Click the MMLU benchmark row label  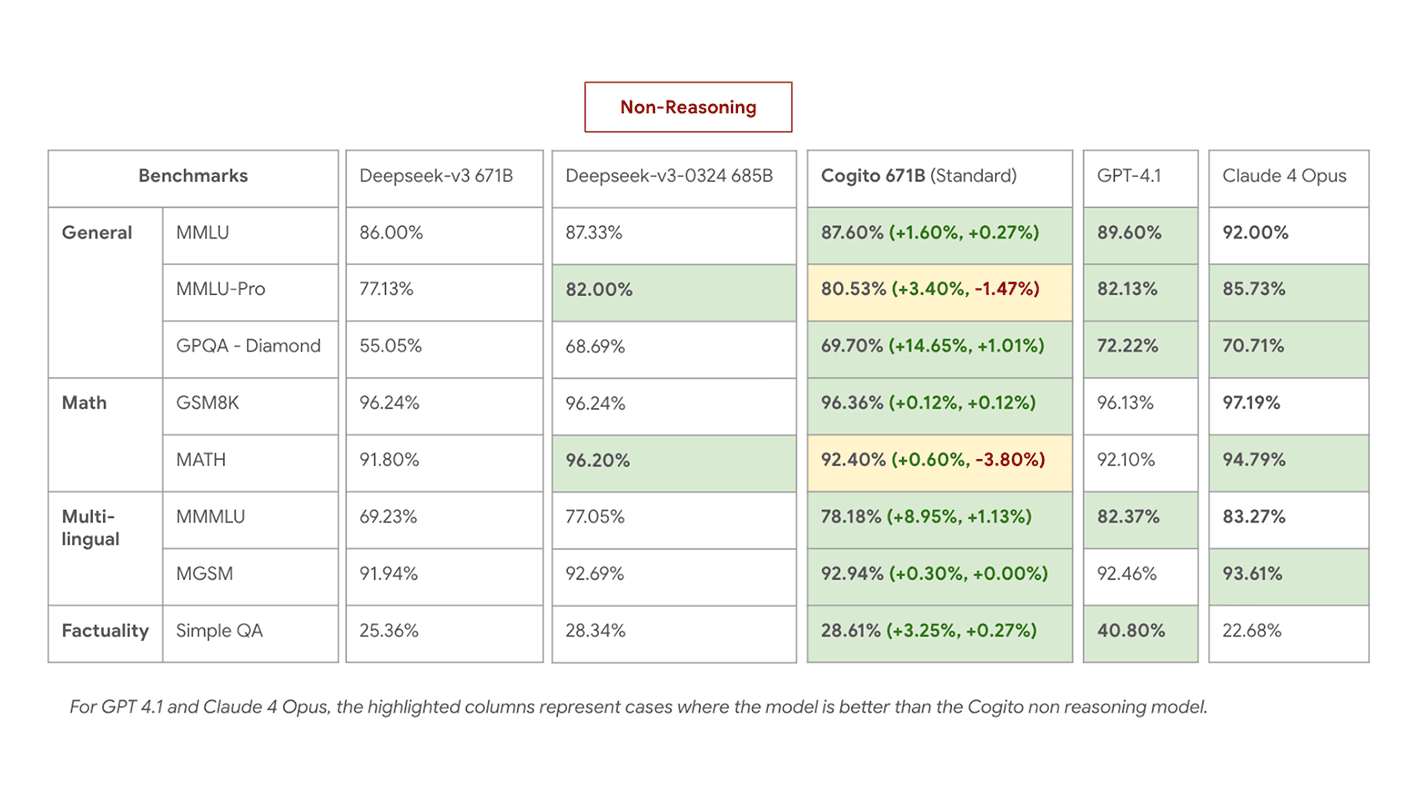203,232
